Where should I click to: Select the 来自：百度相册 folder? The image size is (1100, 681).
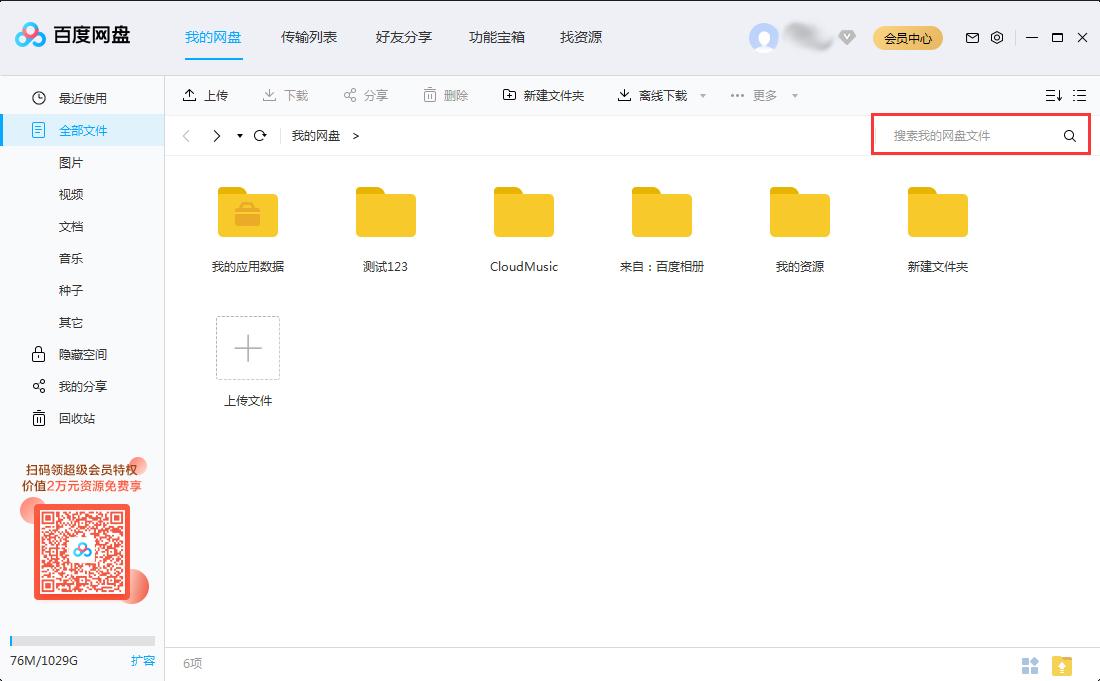pos(662,230)
